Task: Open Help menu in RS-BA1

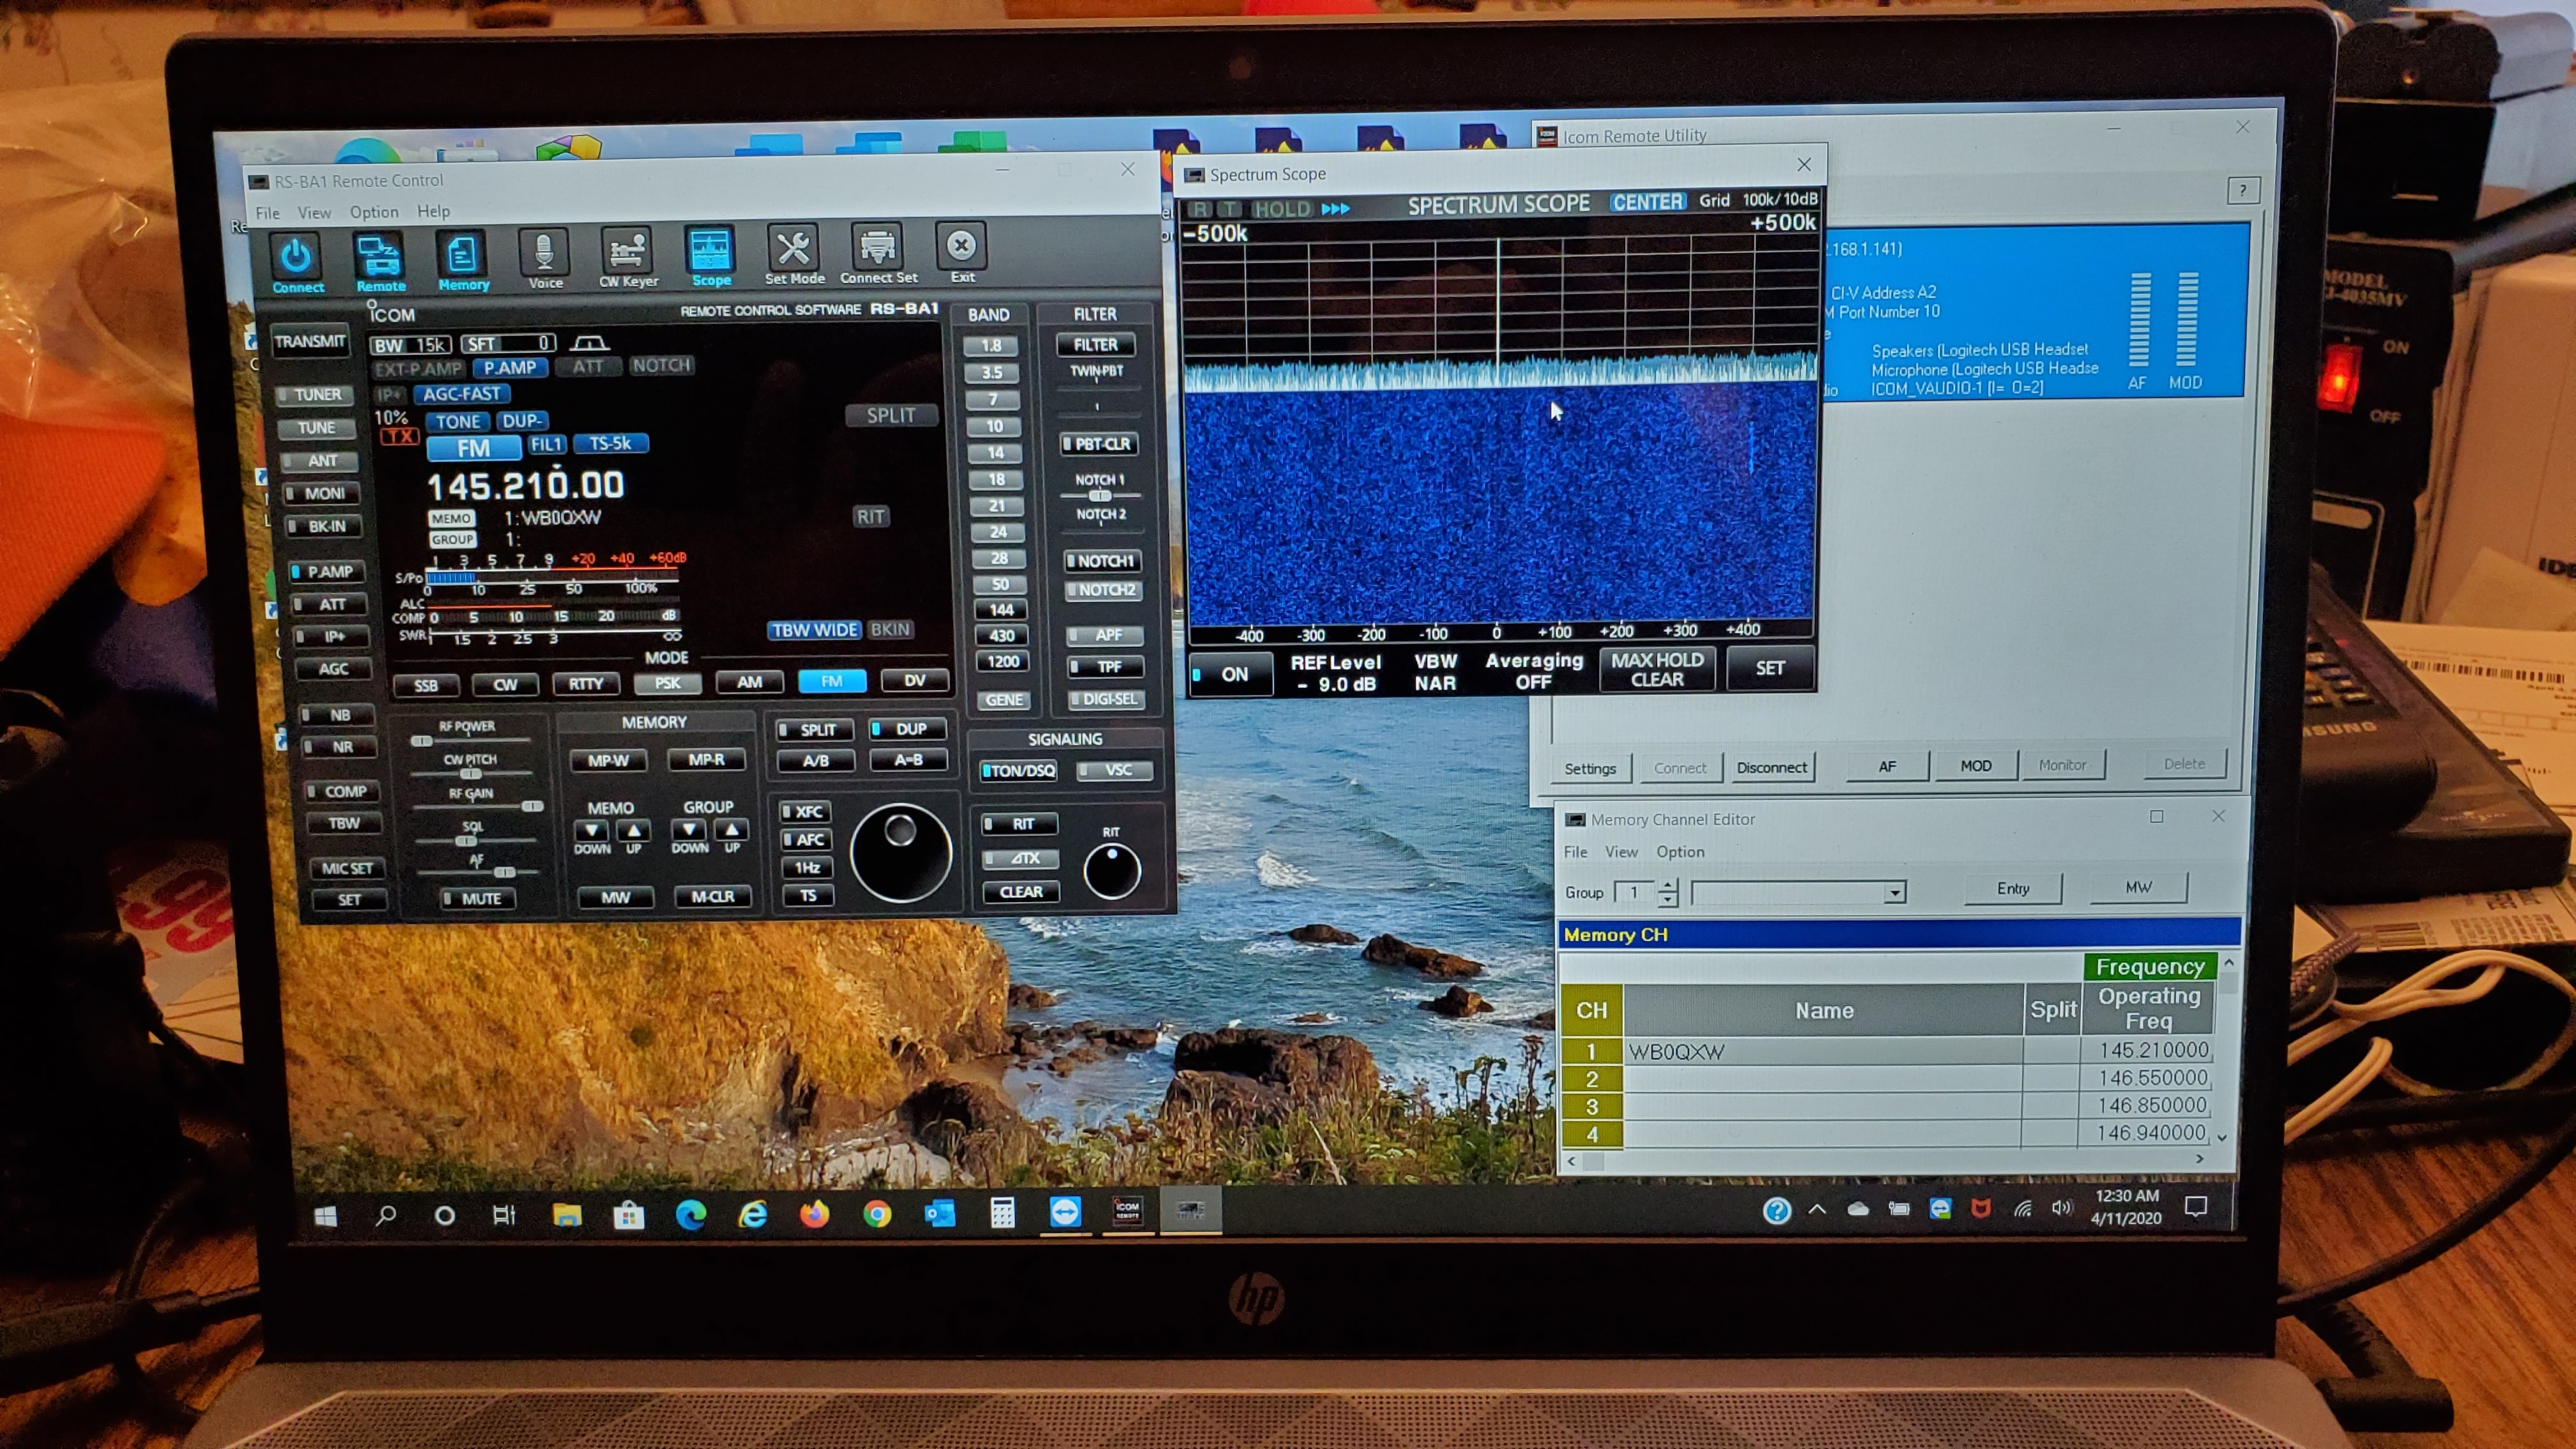Action: tap(433, 211)
